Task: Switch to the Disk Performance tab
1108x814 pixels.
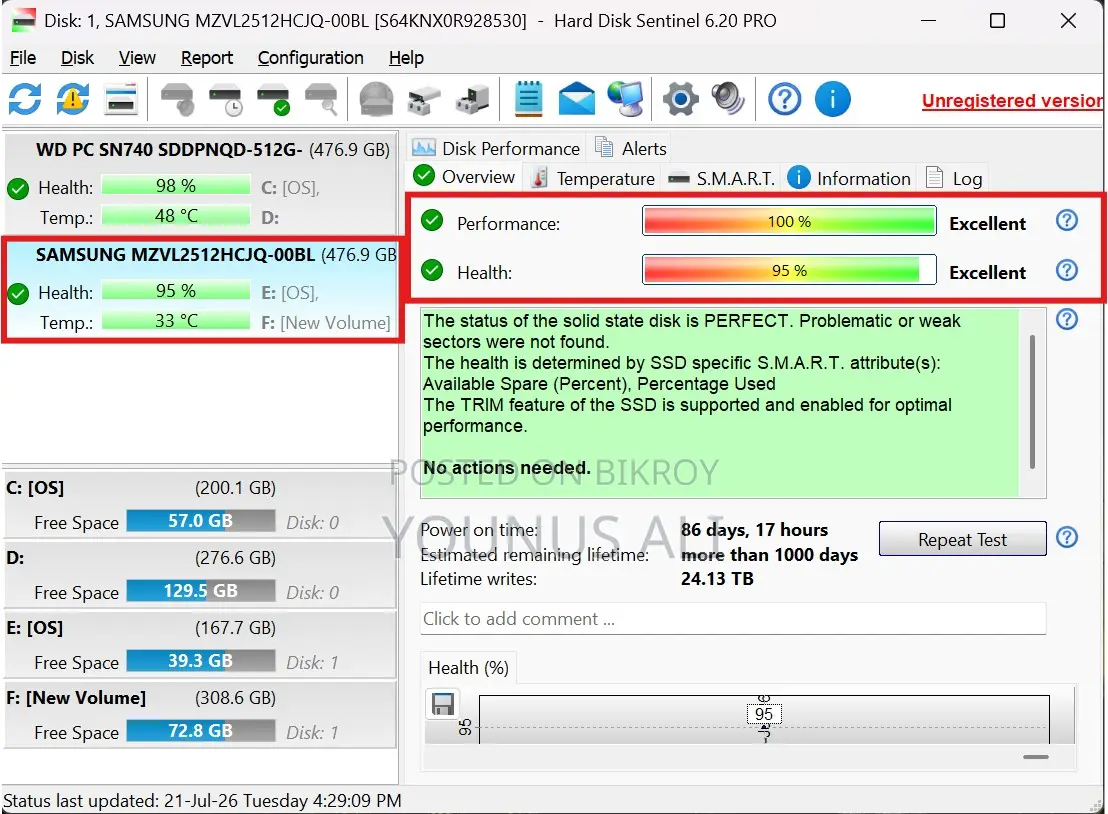Action: pyautogui.click(x=497, y=148)
